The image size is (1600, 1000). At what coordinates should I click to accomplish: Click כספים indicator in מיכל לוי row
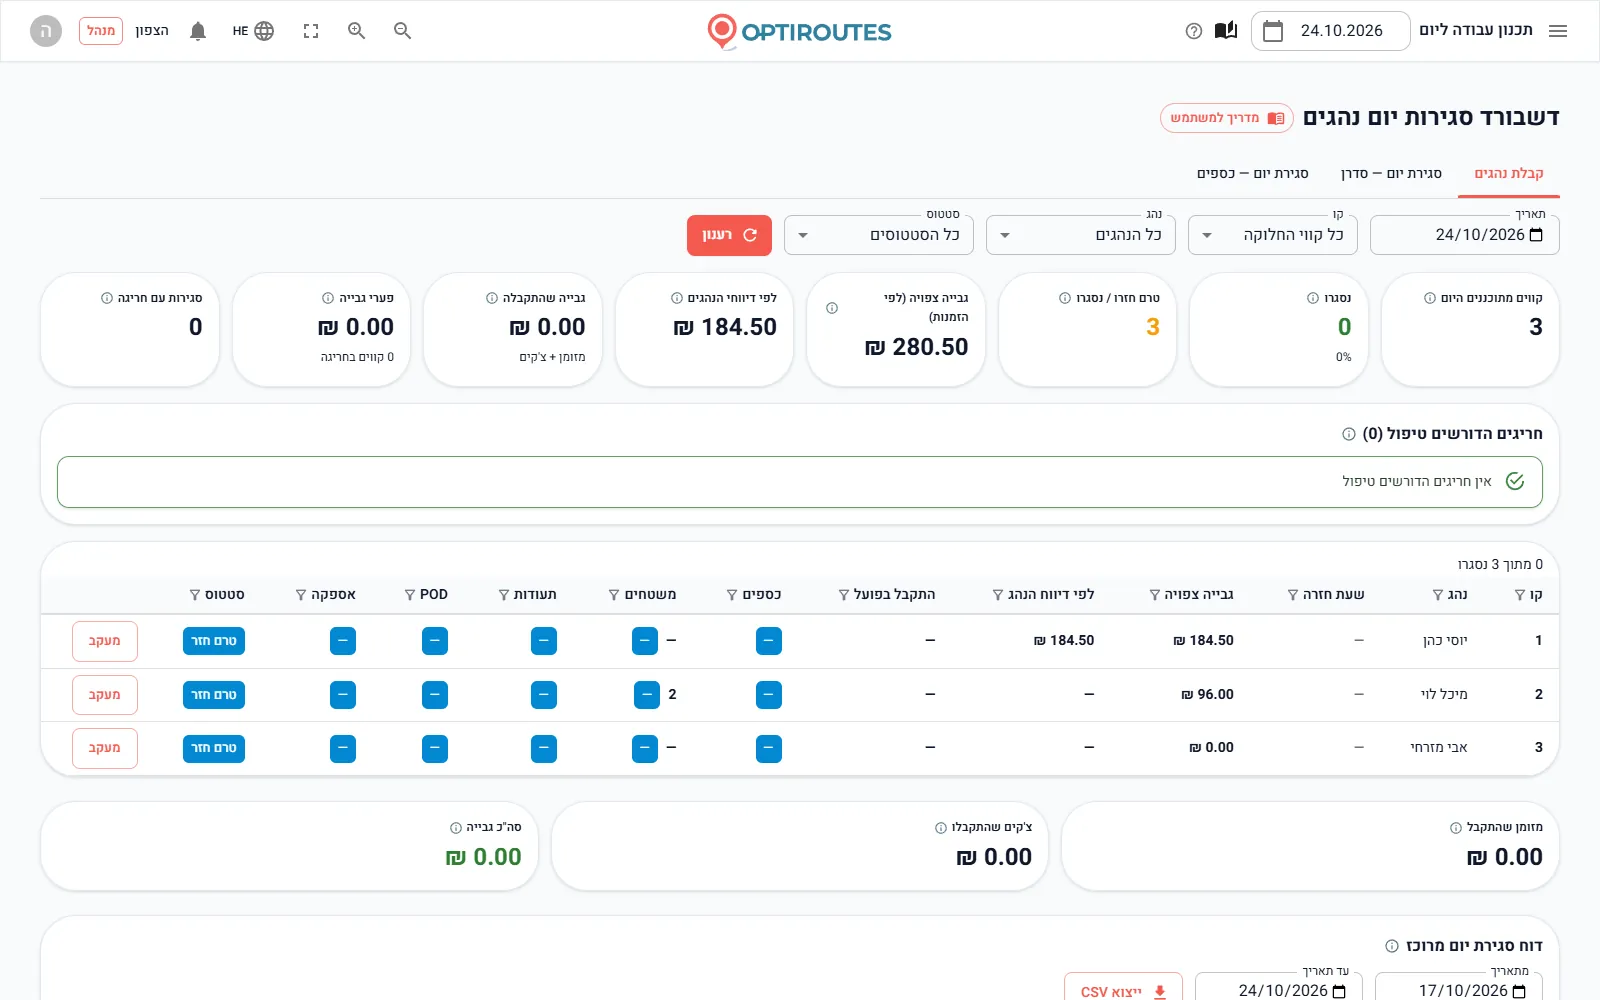(x=769, y=695)
